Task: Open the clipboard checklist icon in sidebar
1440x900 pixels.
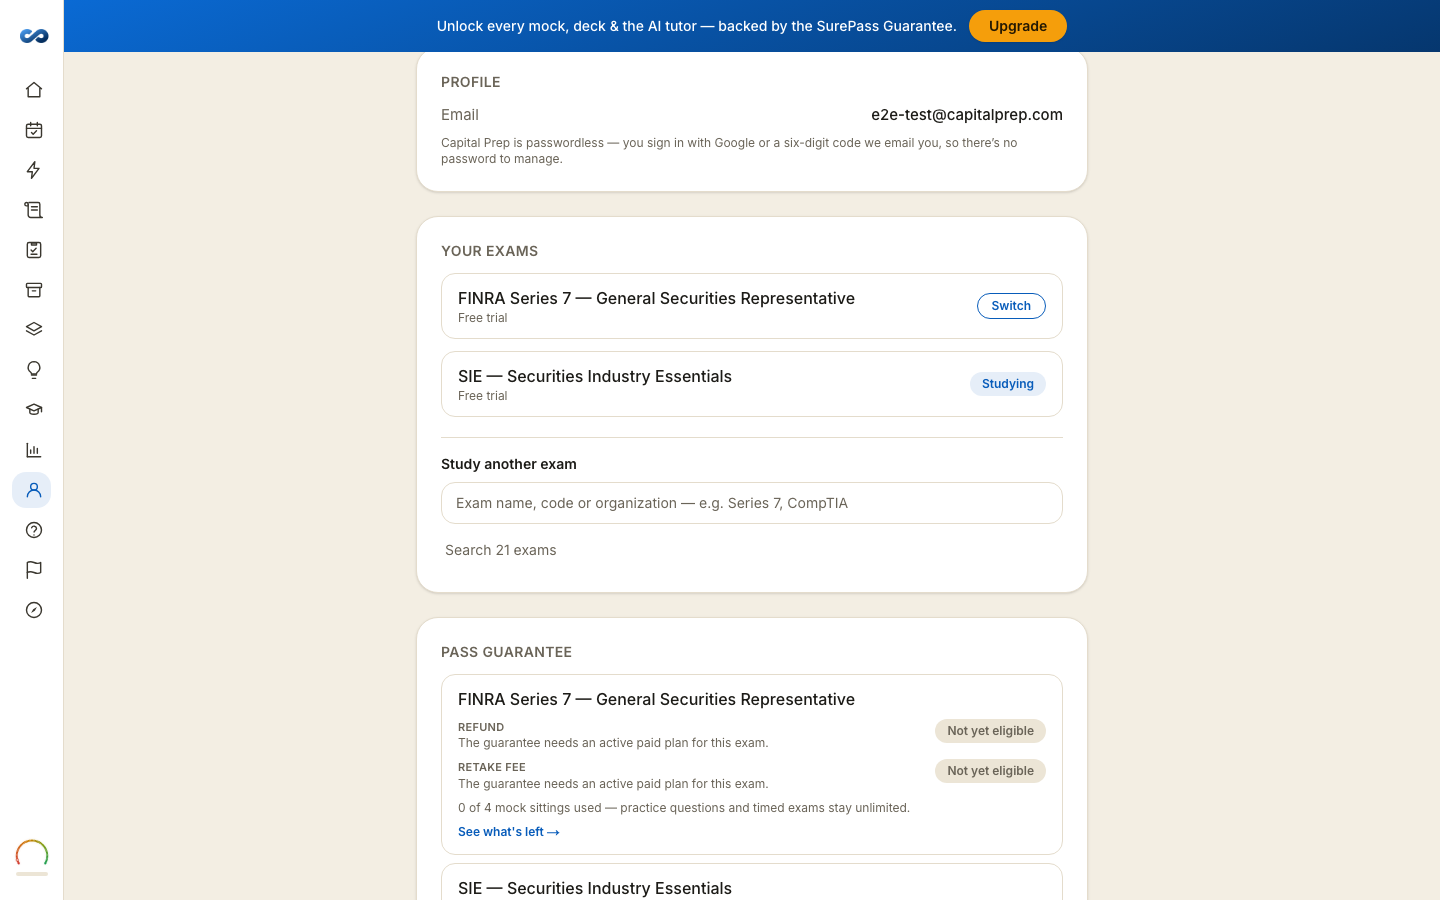Action: (34, 250)
